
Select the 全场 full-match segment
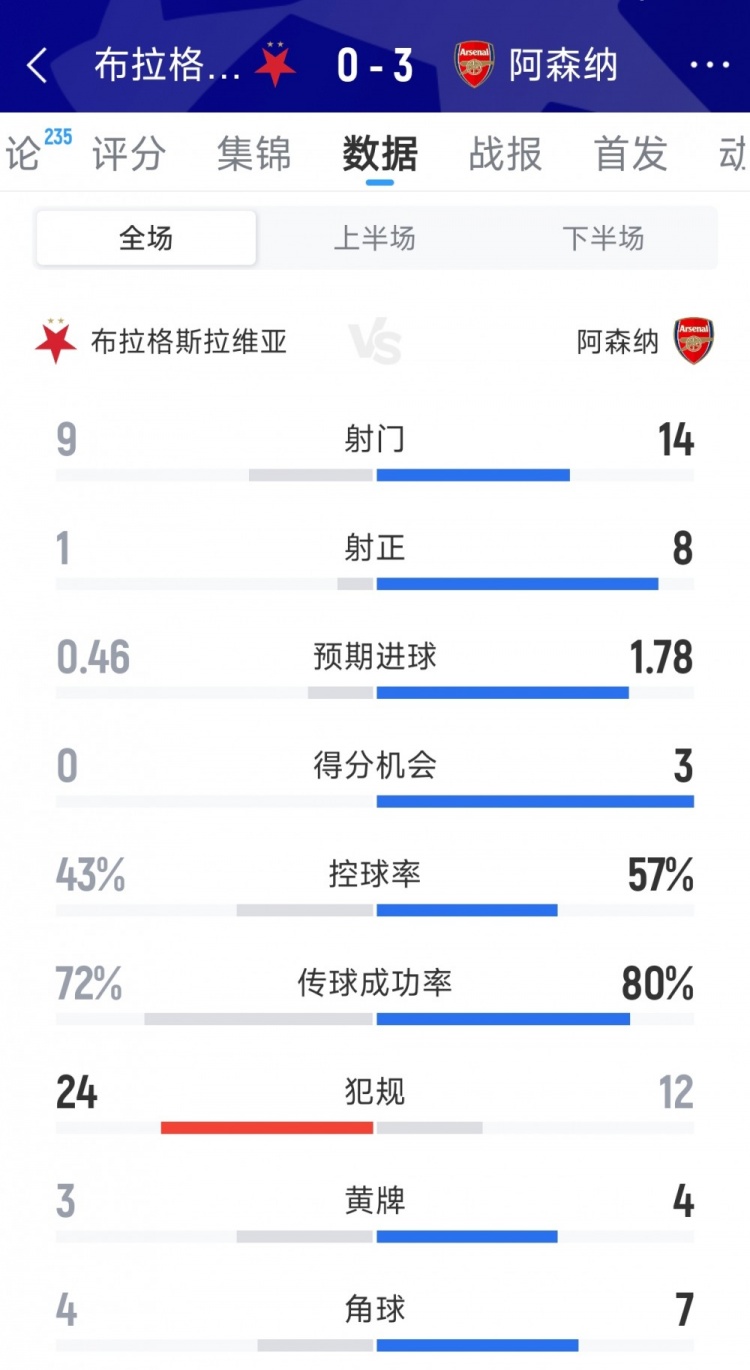[146, 238]
